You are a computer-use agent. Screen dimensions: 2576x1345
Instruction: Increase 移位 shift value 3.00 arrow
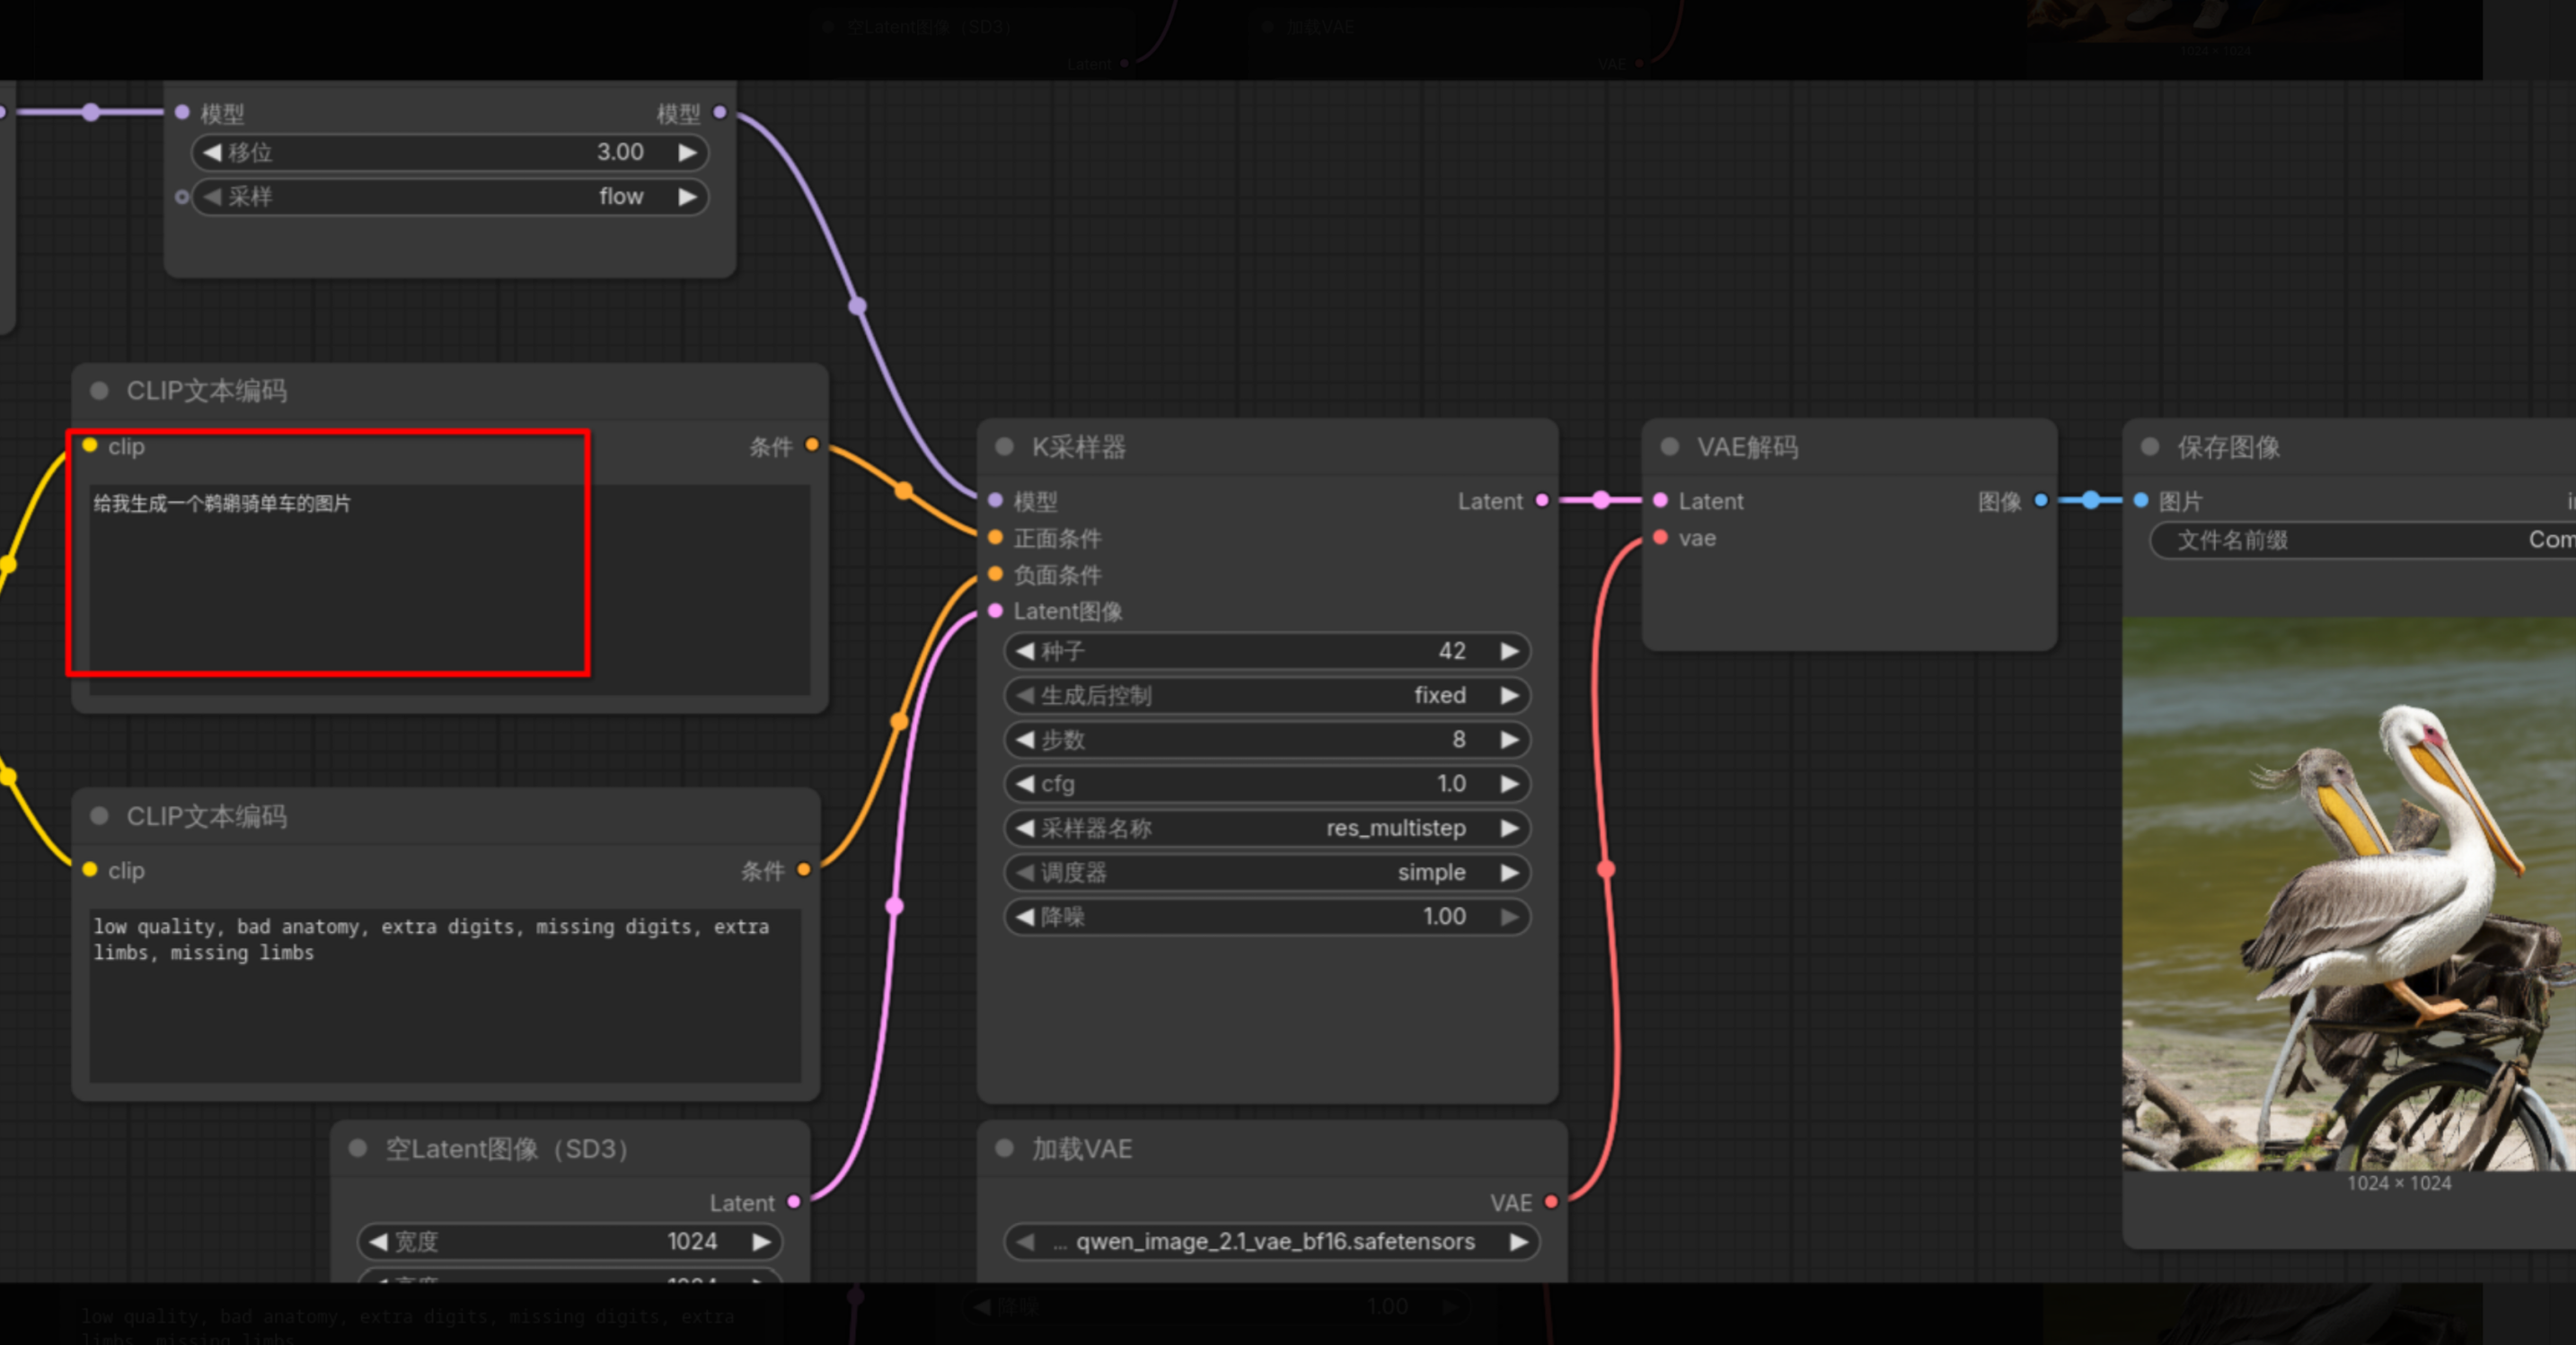tap(687, 152)
